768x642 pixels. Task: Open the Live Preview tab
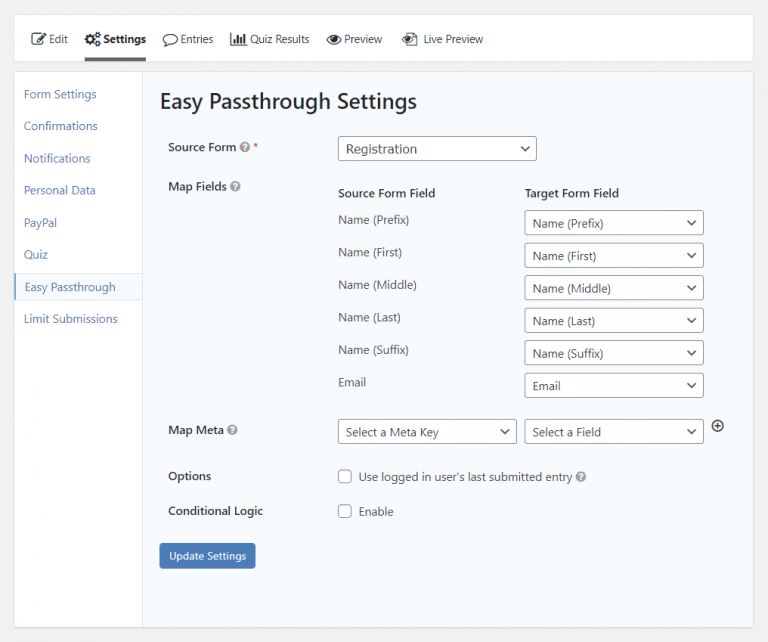pos(442,39)
